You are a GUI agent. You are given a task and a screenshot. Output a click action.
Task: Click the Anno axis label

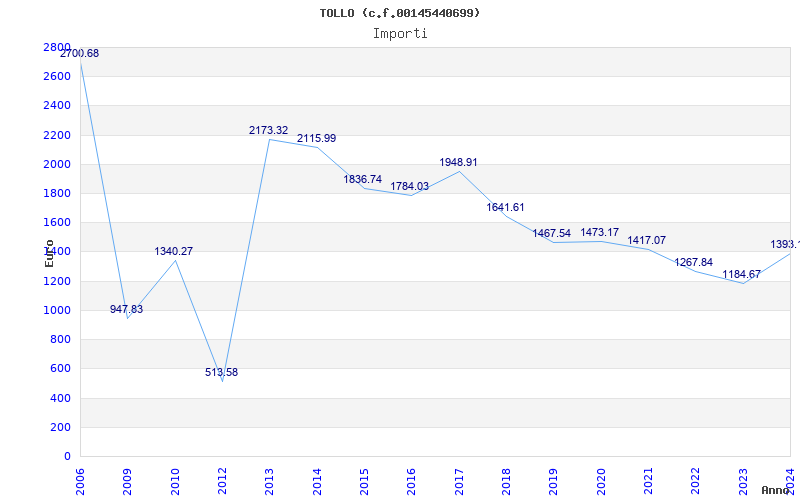(774, 490)
